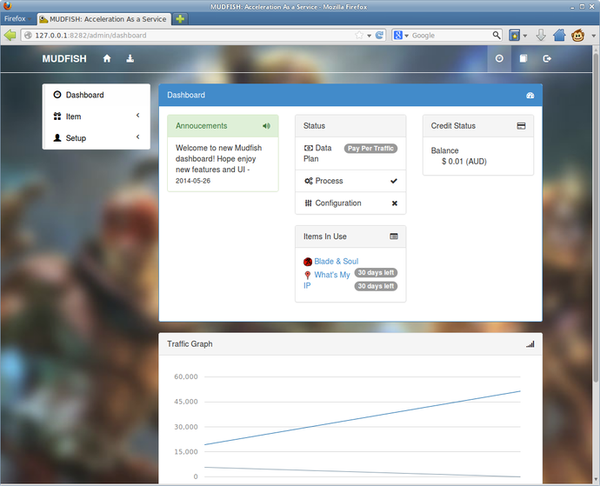
Task: Open the Firefox application menu button
Action: click(x=17, y=19)
